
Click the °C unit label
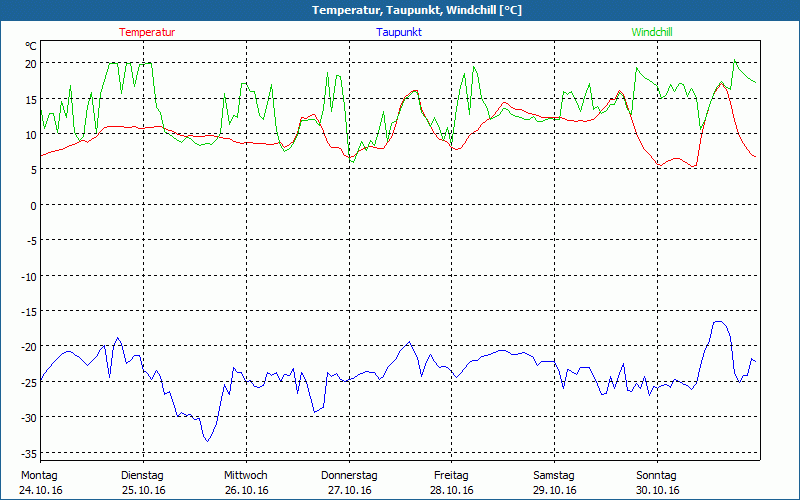[31, 46]
